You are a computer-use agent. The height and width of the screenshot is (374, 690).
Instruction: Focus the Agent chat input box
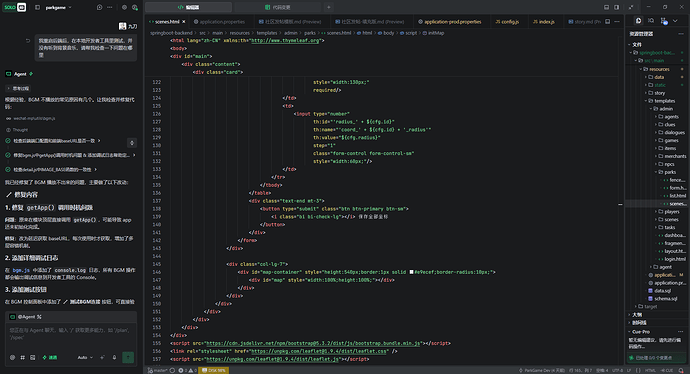pyautogui.click(x=71, y=337)
